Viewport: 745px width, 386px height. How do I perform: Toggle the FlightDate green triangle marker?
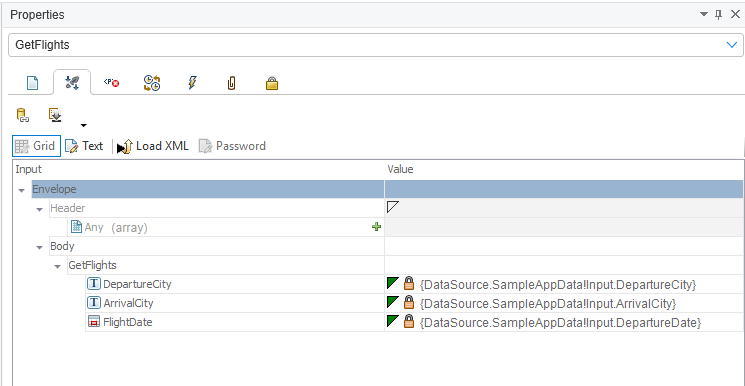(x=392, y=321)
